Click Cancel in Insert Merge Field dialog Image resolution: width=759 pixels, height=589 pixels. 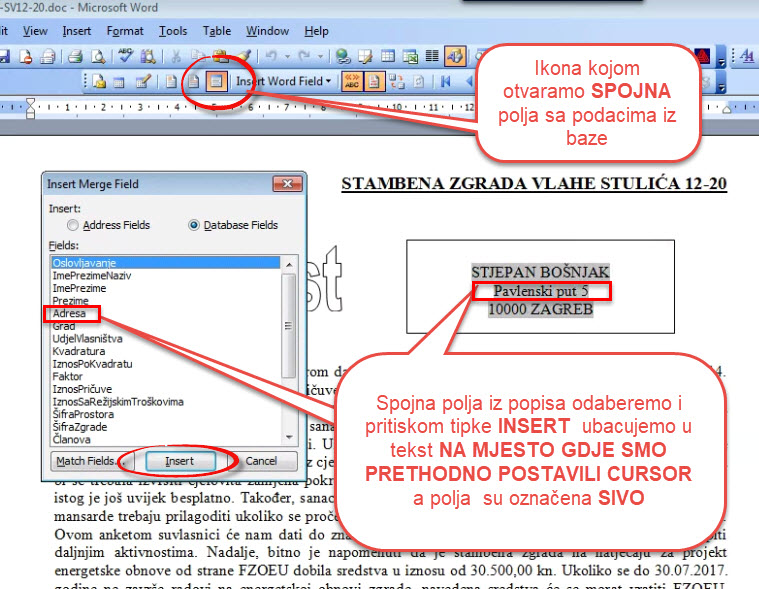tap(260, 461)
